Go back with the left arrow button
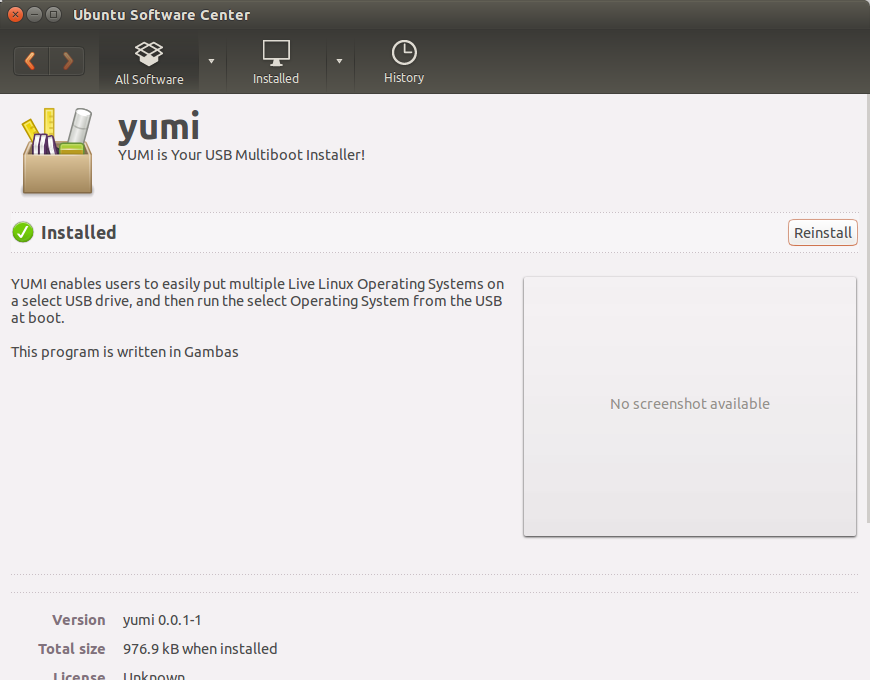The height and width of the screenshot is (680, 870). 31,60
